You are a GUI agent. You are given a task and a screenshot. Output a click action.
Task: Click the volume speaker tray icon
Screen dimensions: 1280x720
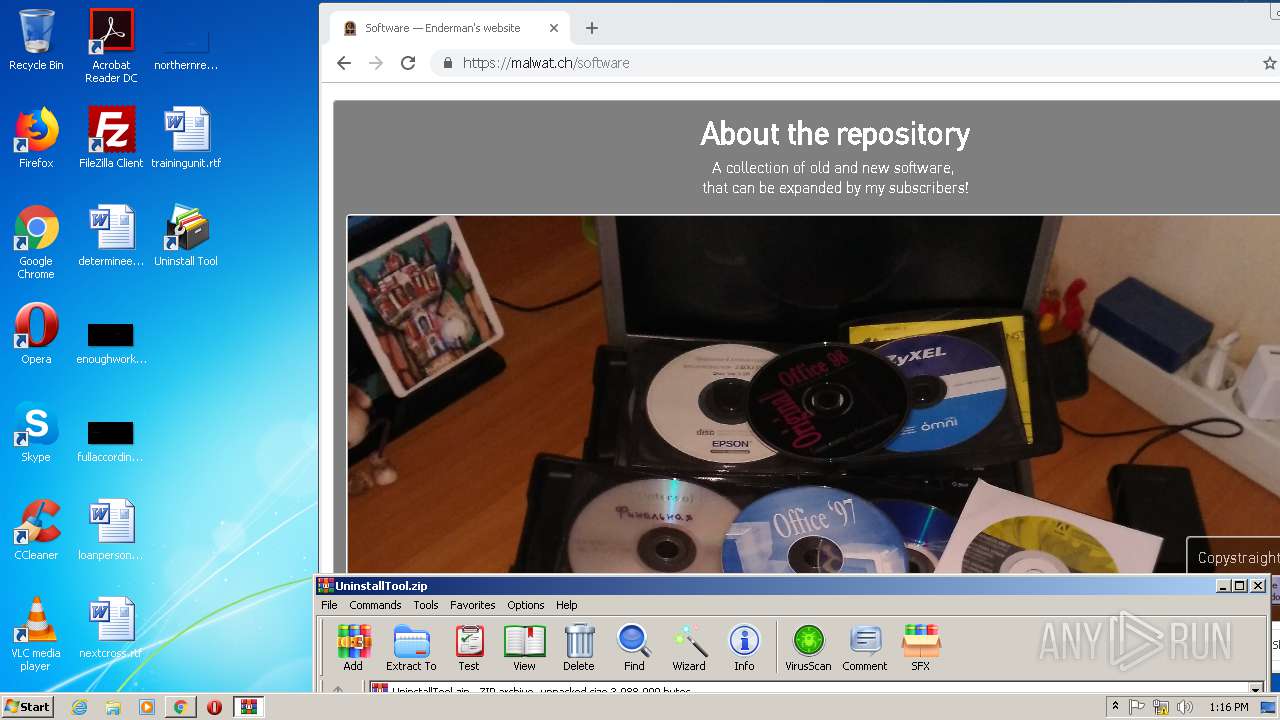click(1185, 707)
